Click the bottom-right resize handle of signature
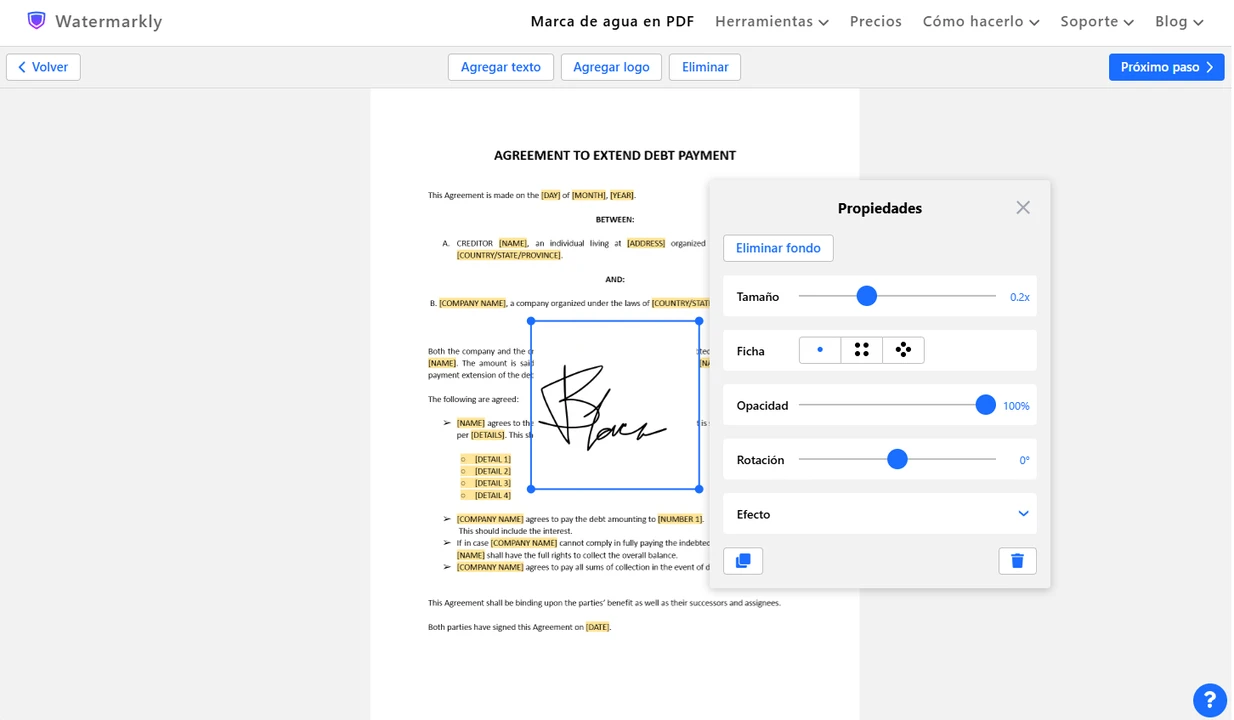The height and width of the screenshot is (720, 1234). tap(699, 489)
